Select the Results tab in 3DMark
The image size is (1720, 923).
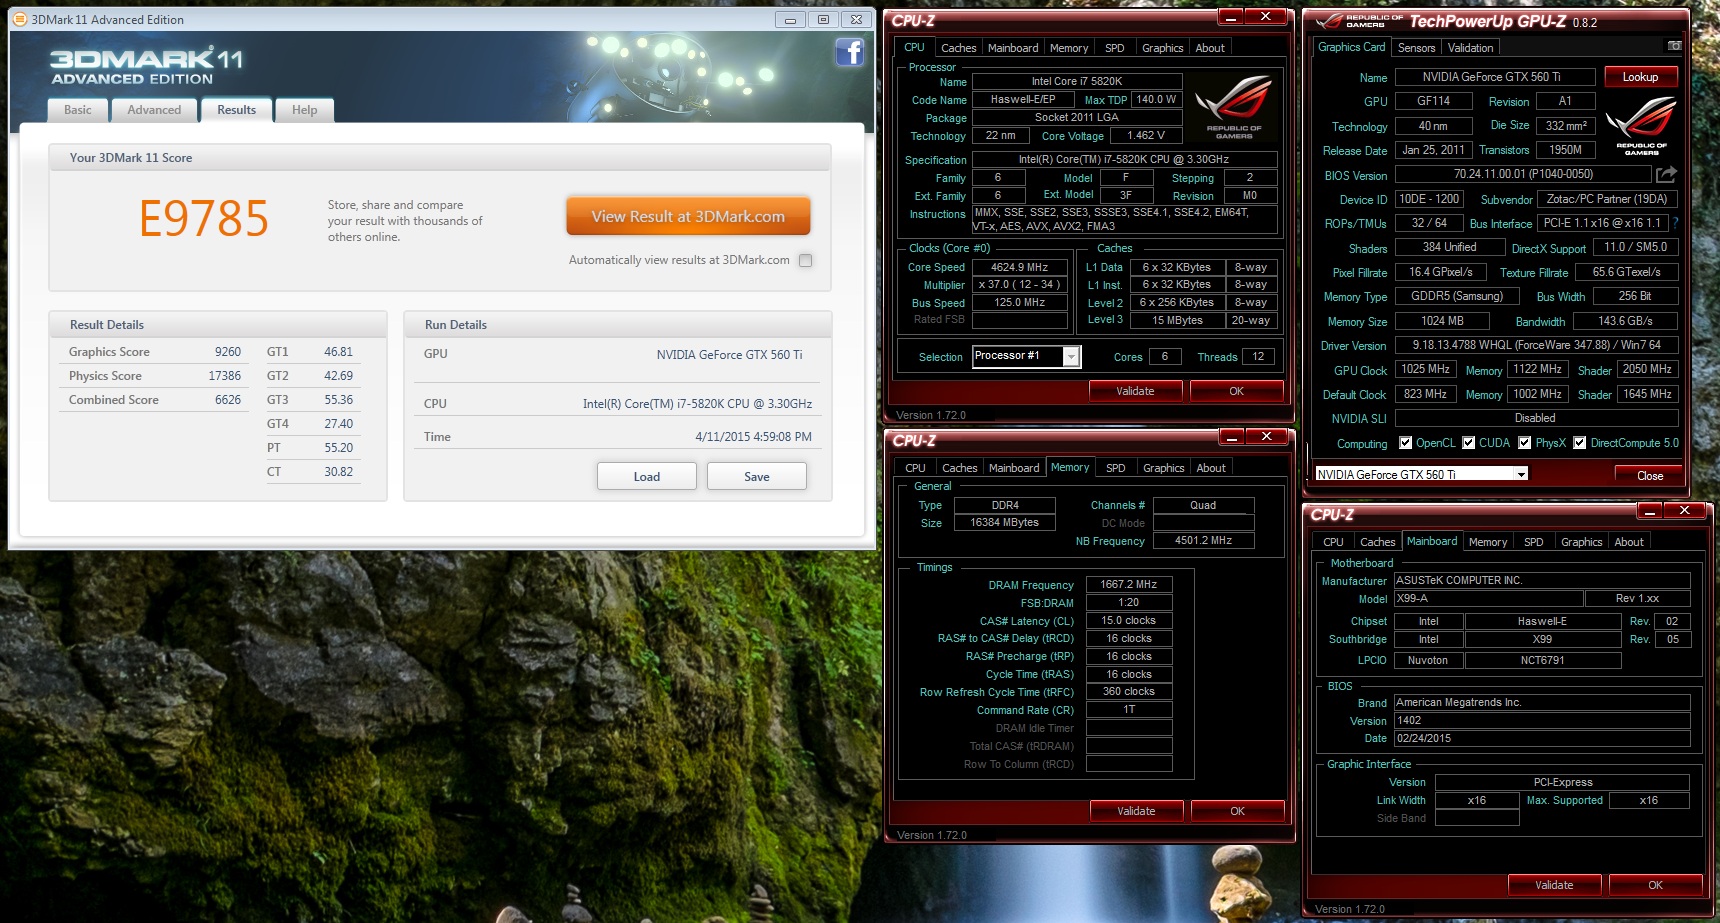pos(237,110)
